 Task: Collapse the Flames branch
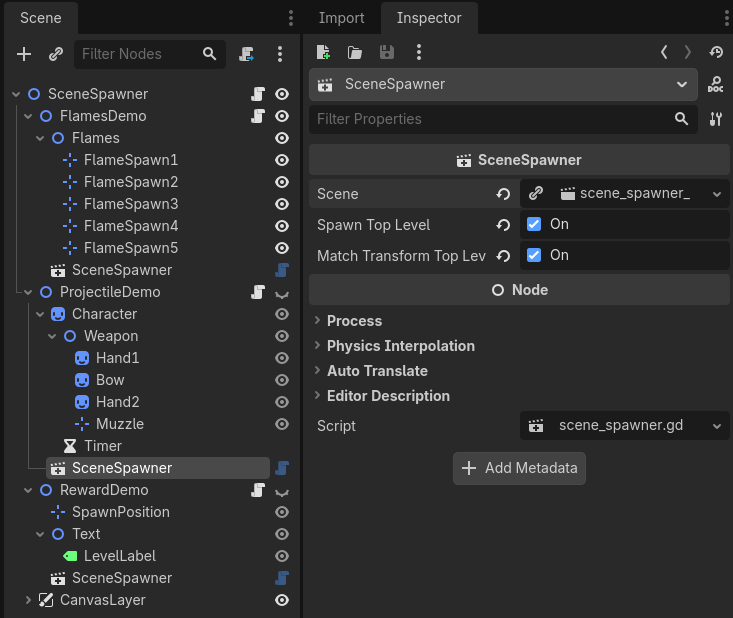(40, 138)
